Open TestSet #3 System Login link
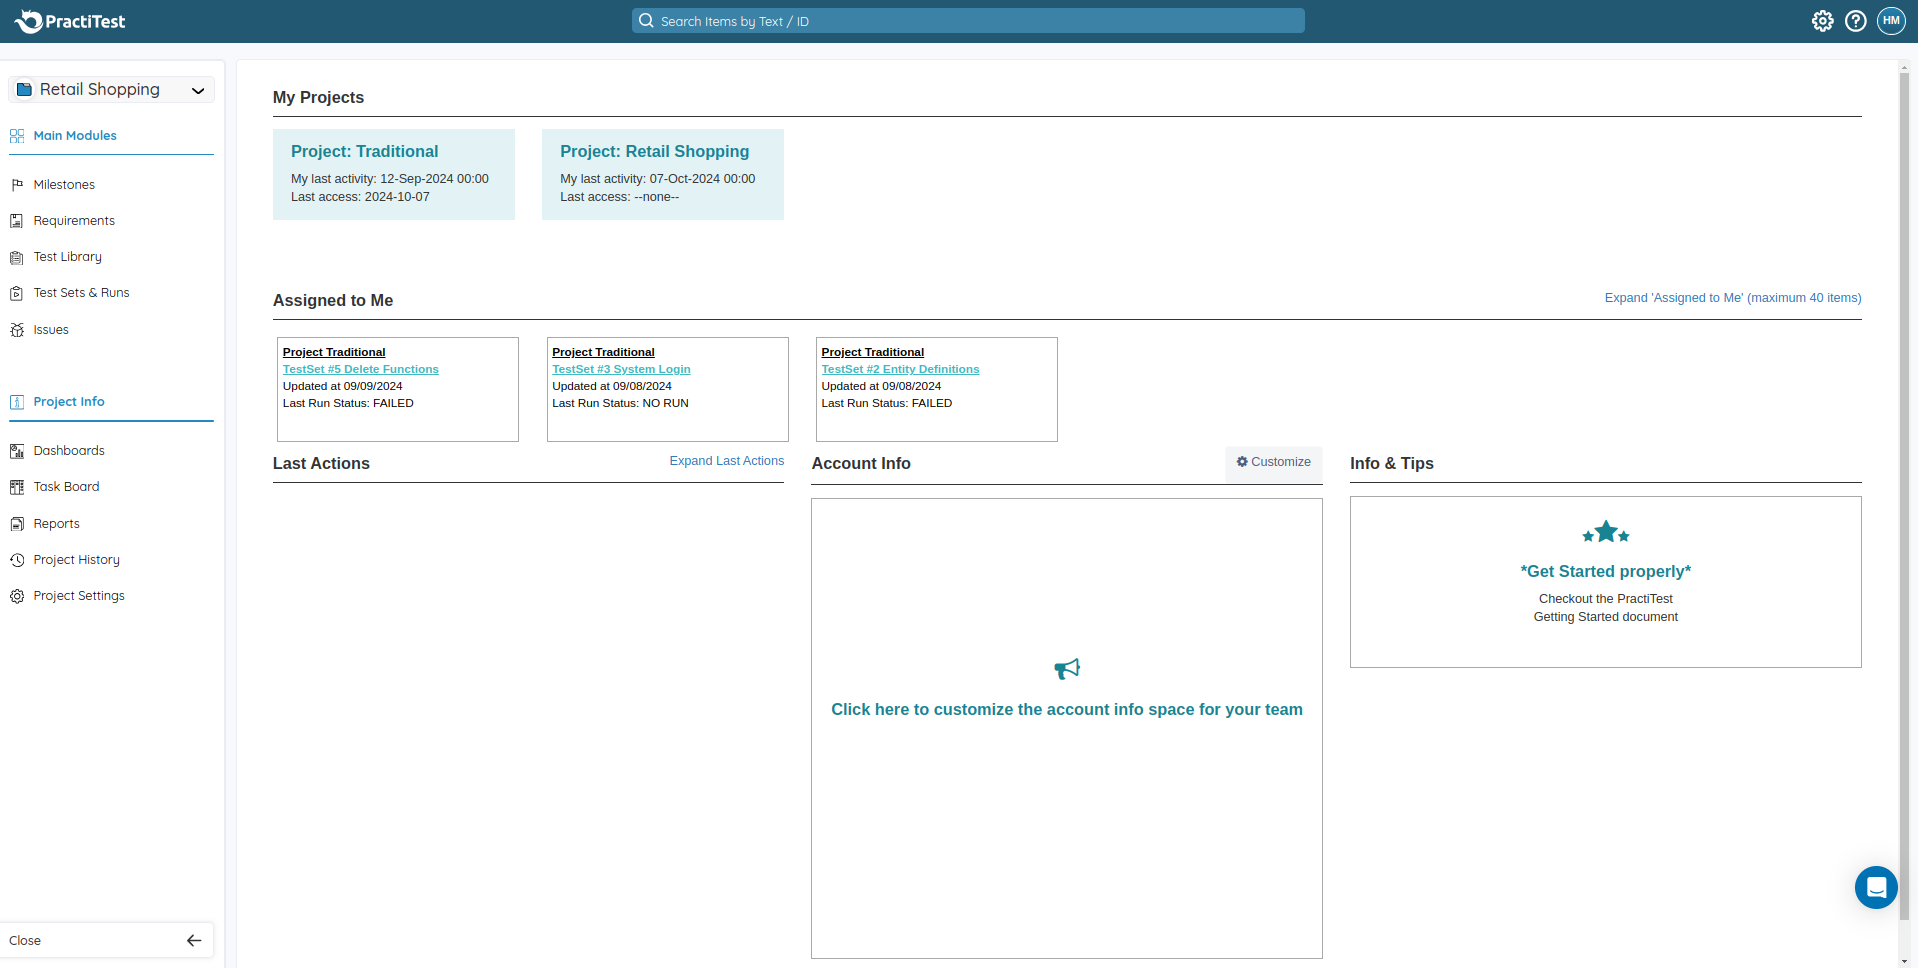 click(620, 369)
